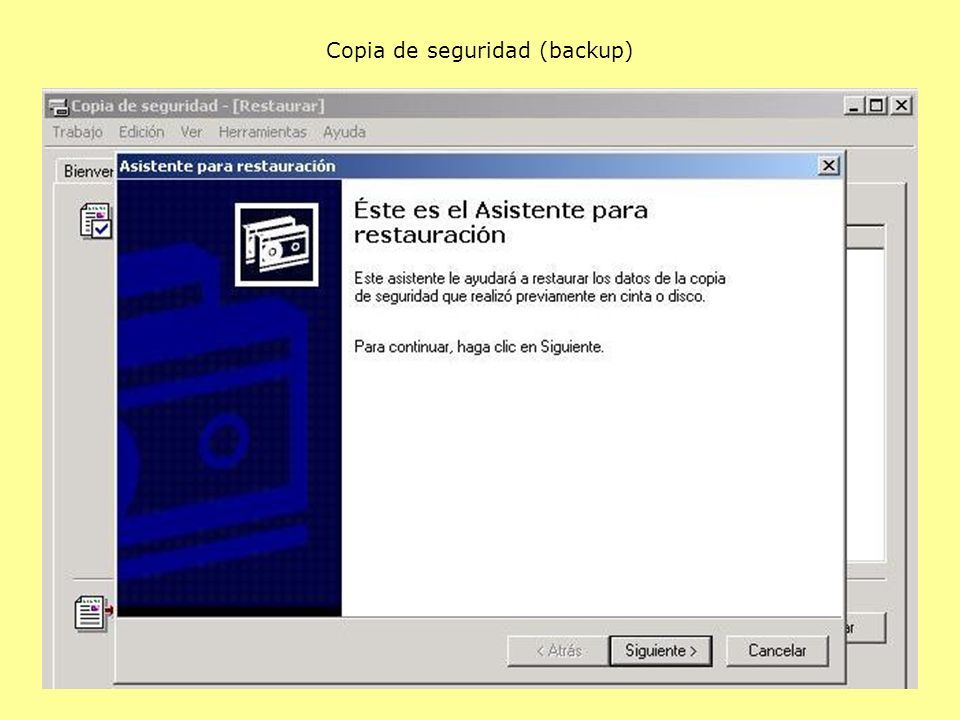This screenshot has height=720, width=960.
Task: Maximize the Copia de seguridad window
Action: [877, 106]
